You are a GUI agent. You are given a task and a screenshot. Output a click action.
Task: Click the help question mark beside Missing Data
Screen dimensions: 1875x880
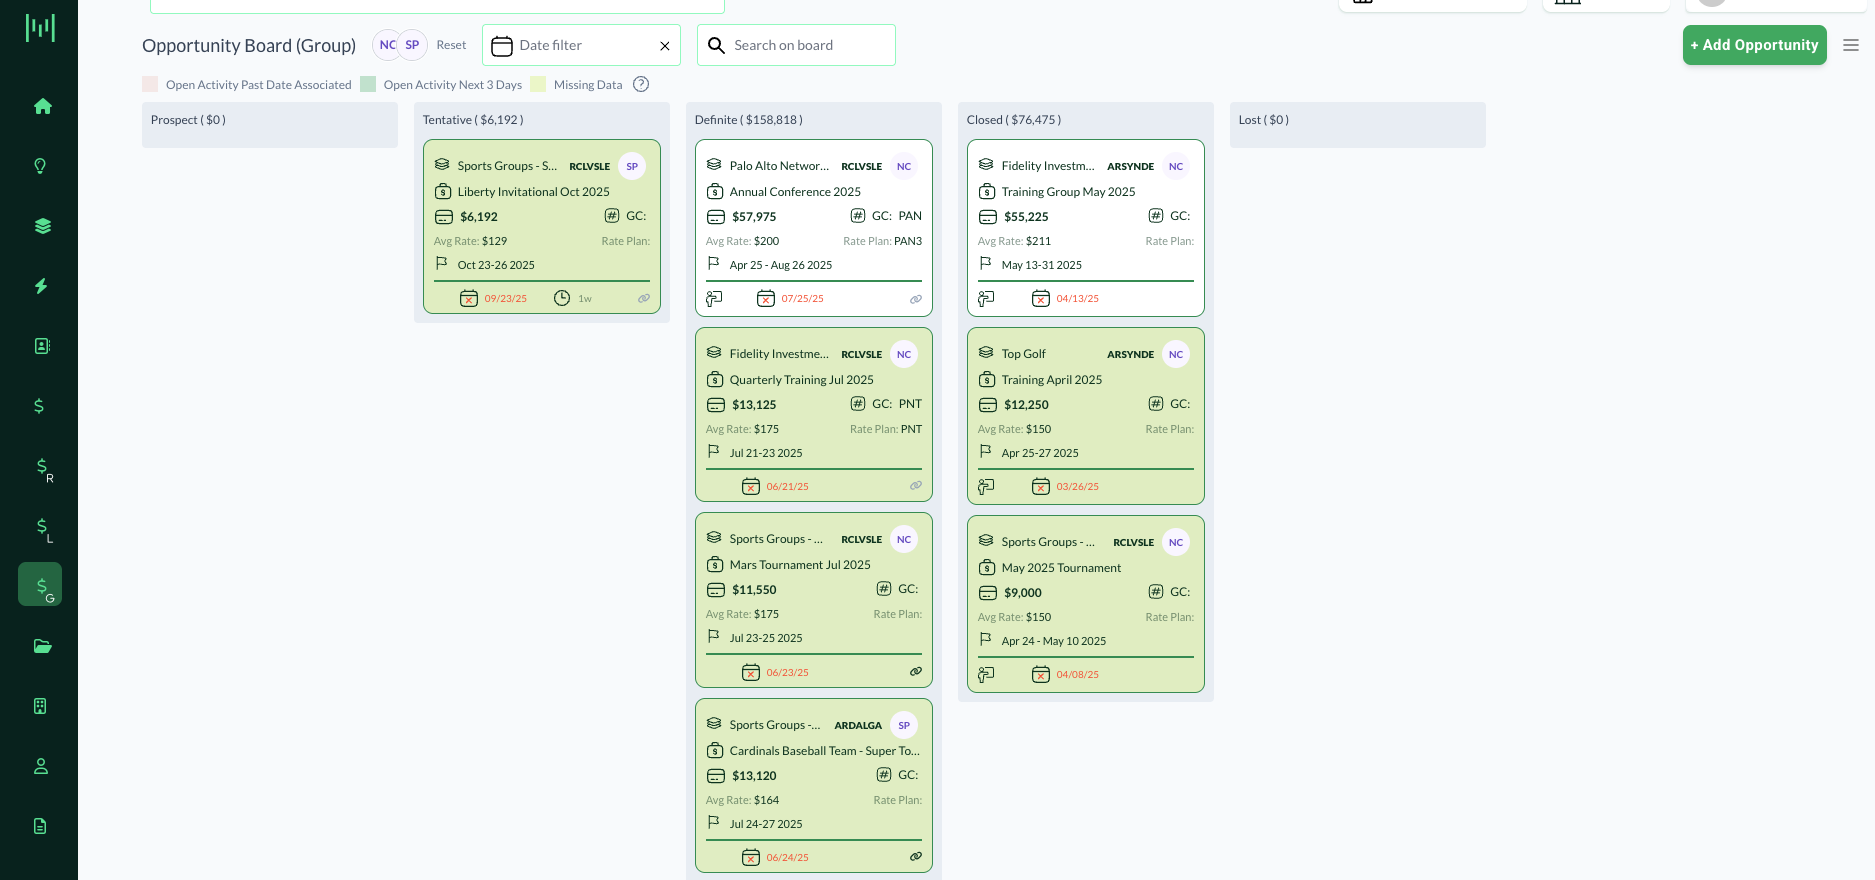point(641,84)
